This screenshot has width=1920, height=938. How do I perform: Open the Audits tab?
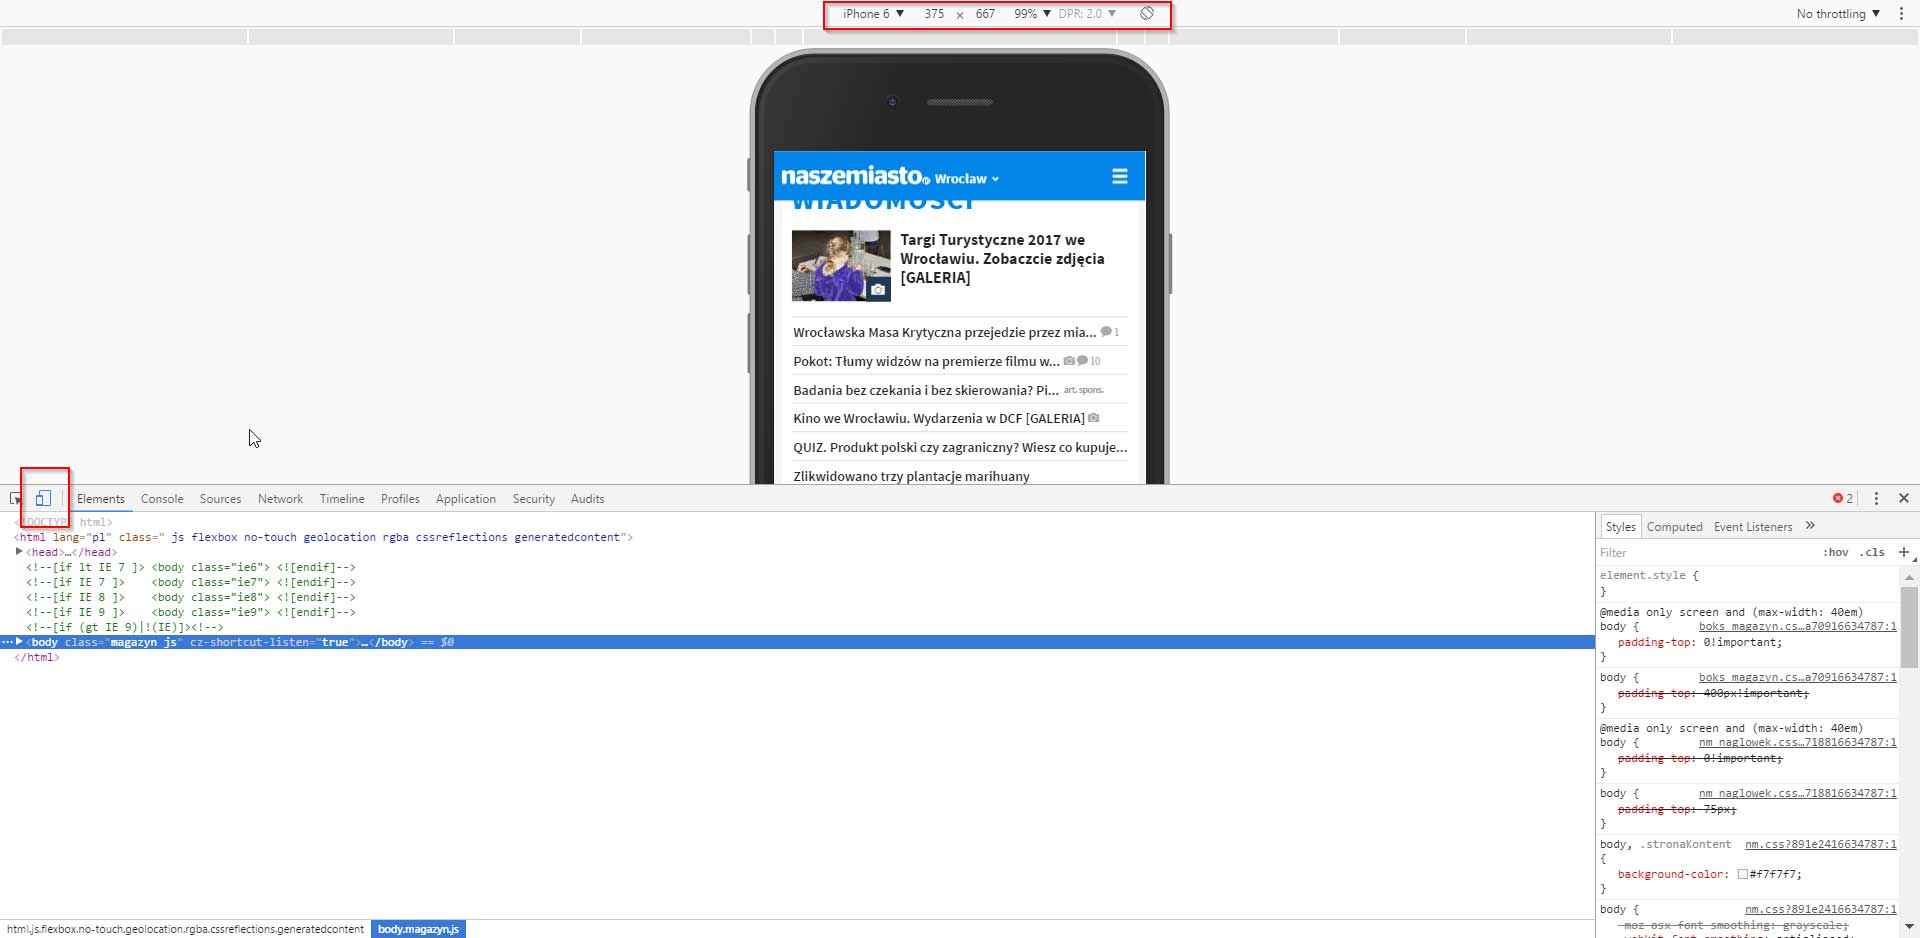pyautogui.click(x=588, y=499)
